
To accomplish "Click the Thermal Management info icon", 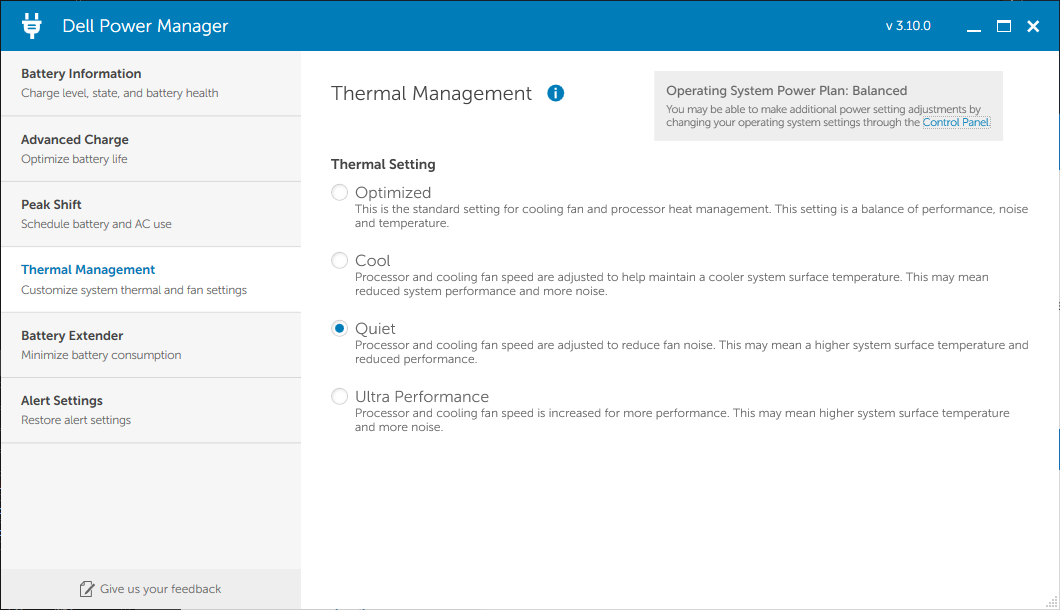I will tap(556, 93).
